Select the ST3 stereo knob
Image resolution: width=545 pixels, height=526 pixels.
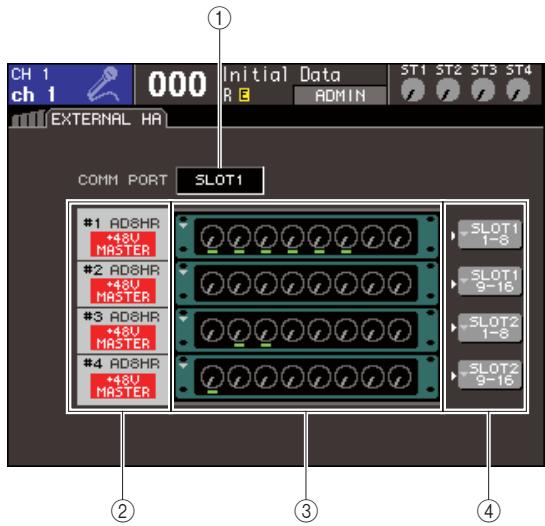[483, 90]
